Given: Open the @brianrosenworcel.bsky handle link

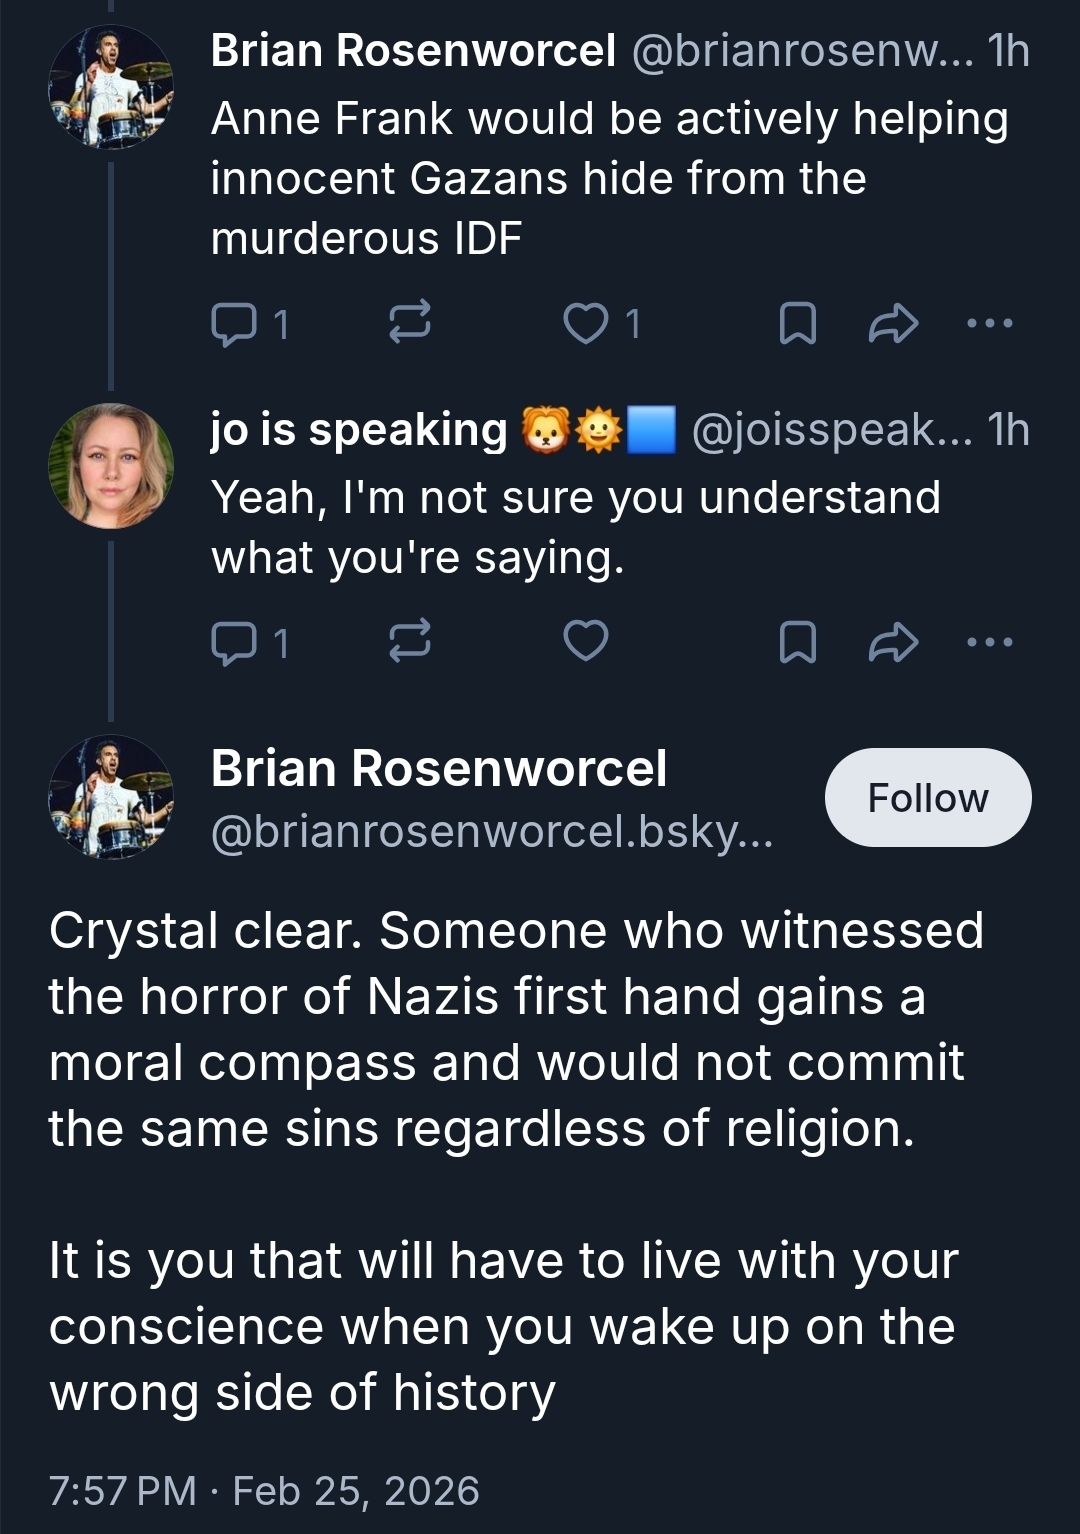Looking at the screenshot, I should 492,832.
